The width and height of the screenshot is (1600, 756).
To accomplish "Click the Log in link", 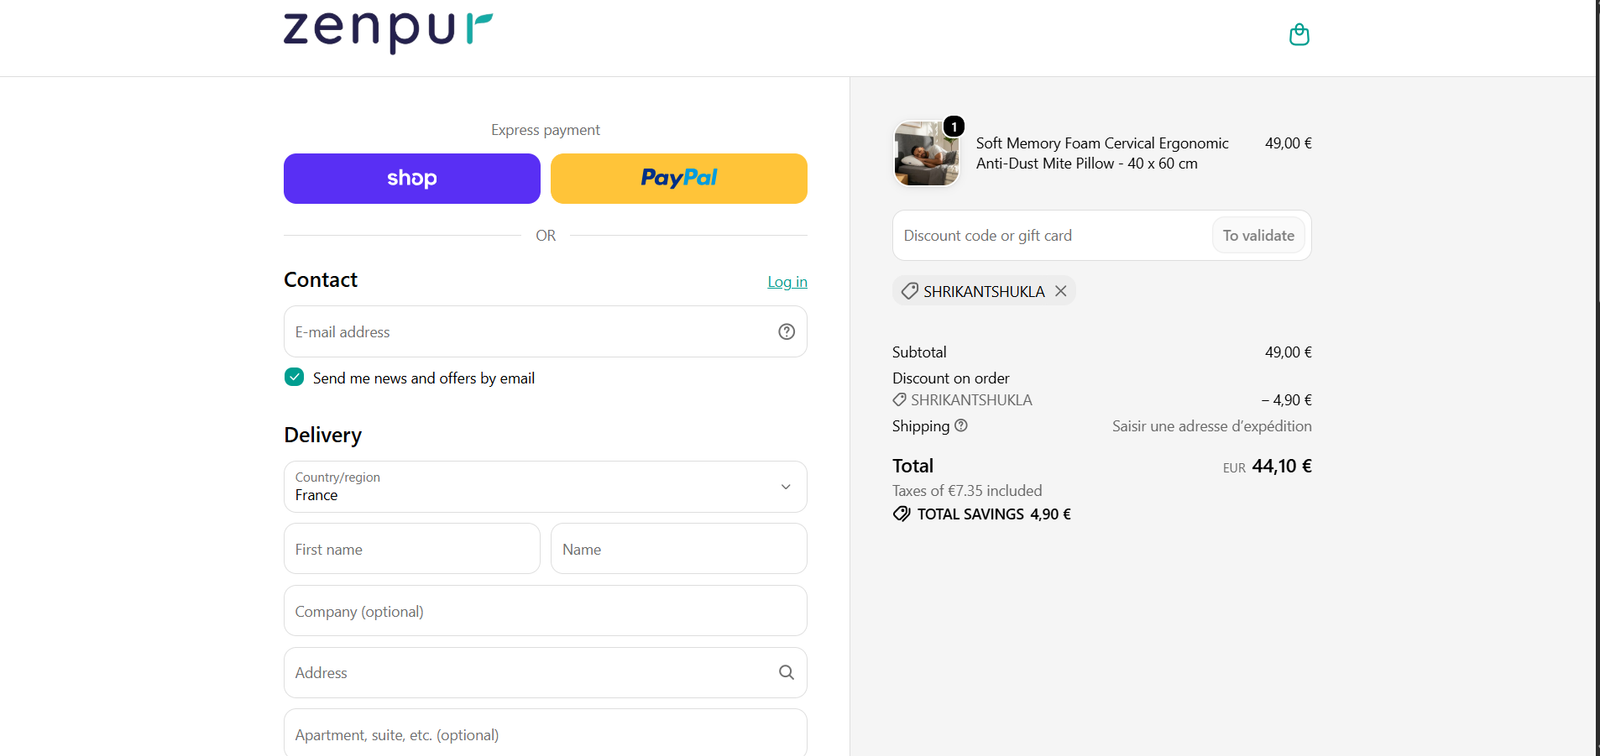I will (x=787, y=282).
